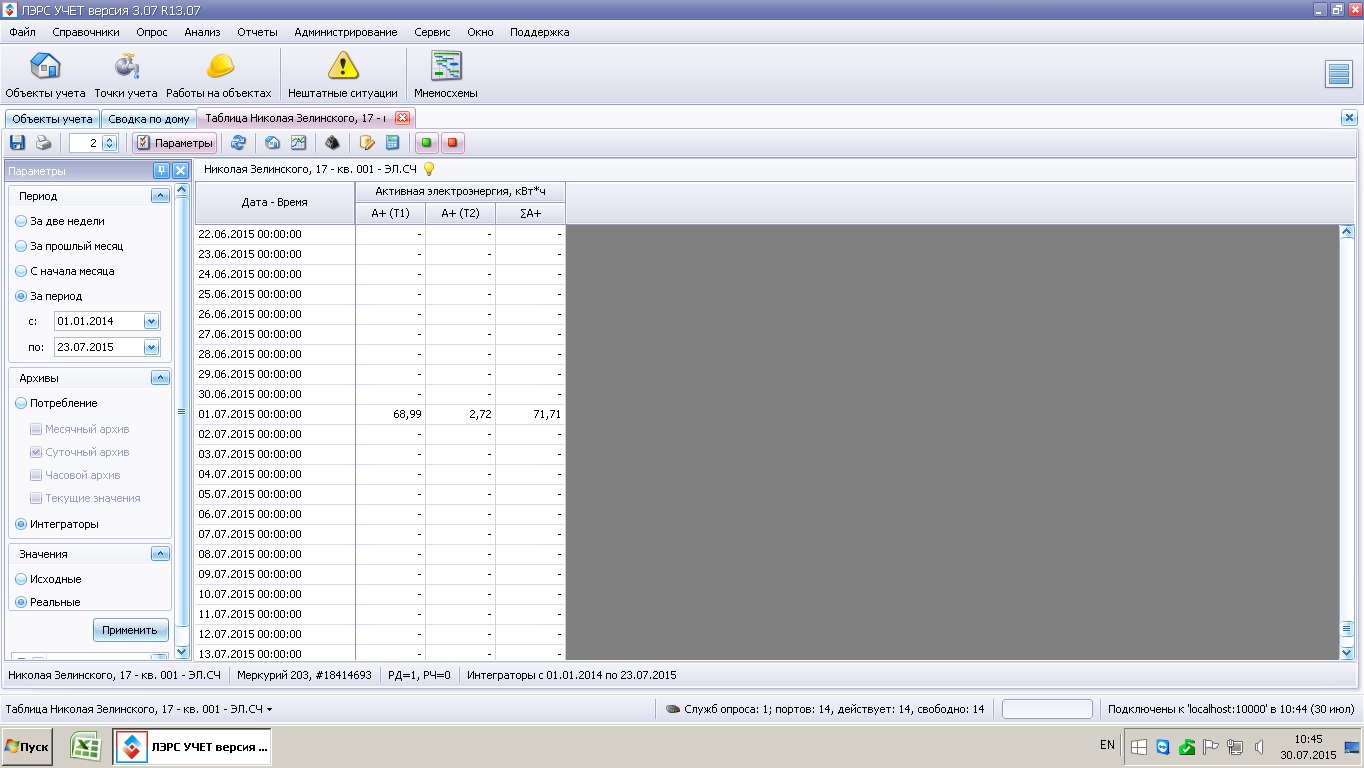Click the ΣA+ column header

pyautogui.click(x=531, y=213)
